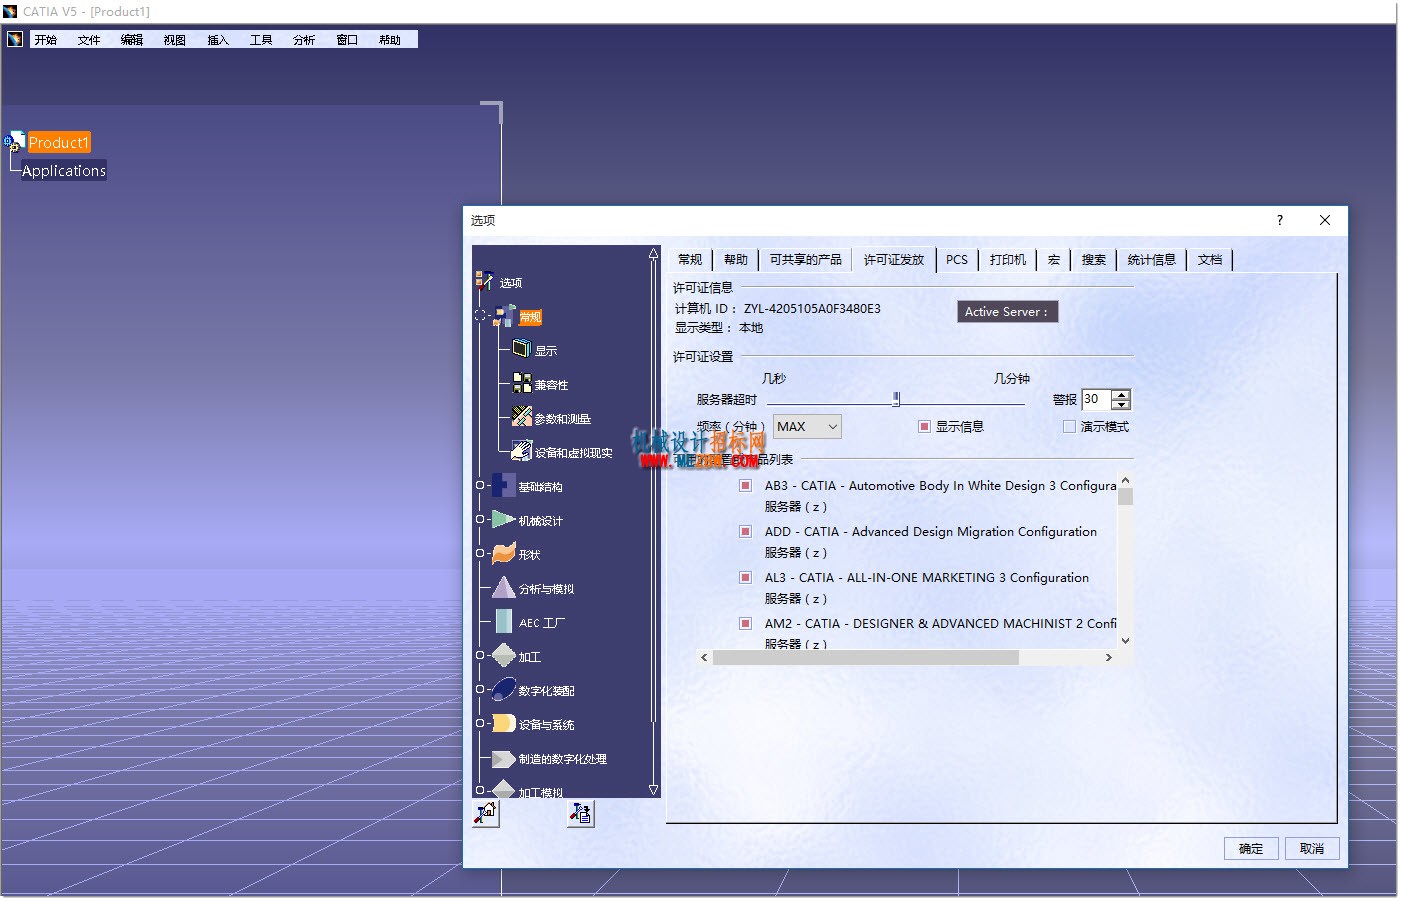The width and height of the screenshot is (1401, 901).
Task: Open the 开始 menu
Action: (x=46, y=40)
